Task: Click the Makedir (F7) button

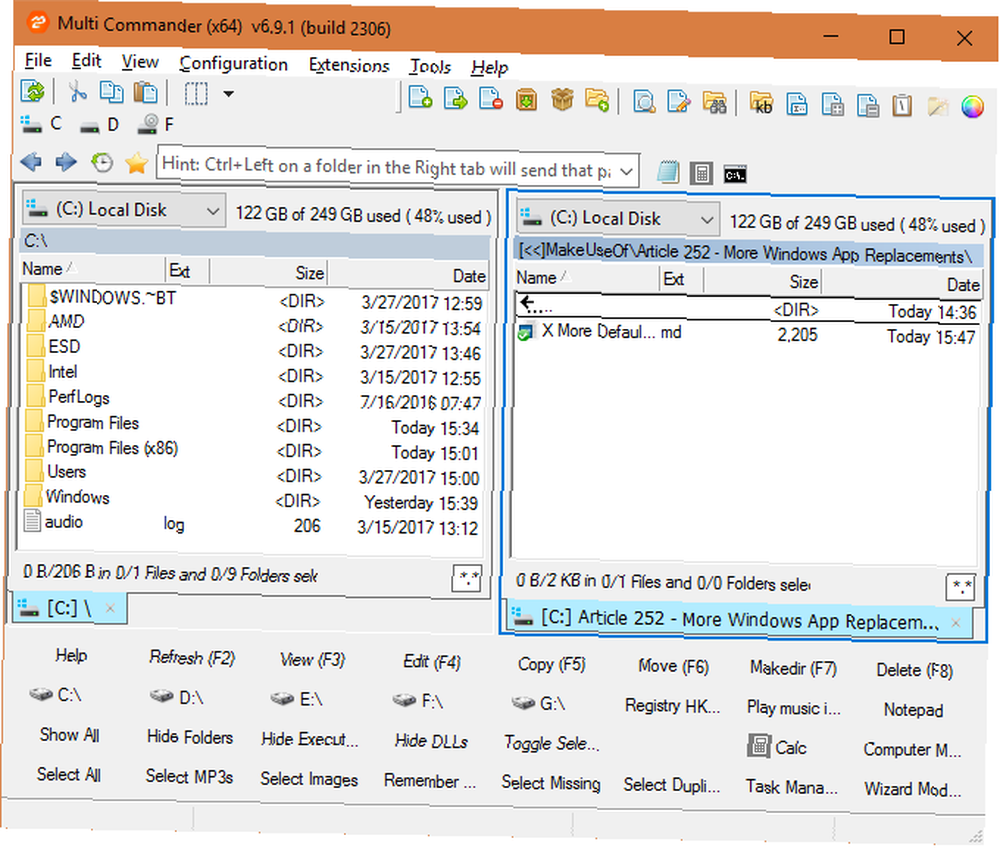Action: coord(793,668)
